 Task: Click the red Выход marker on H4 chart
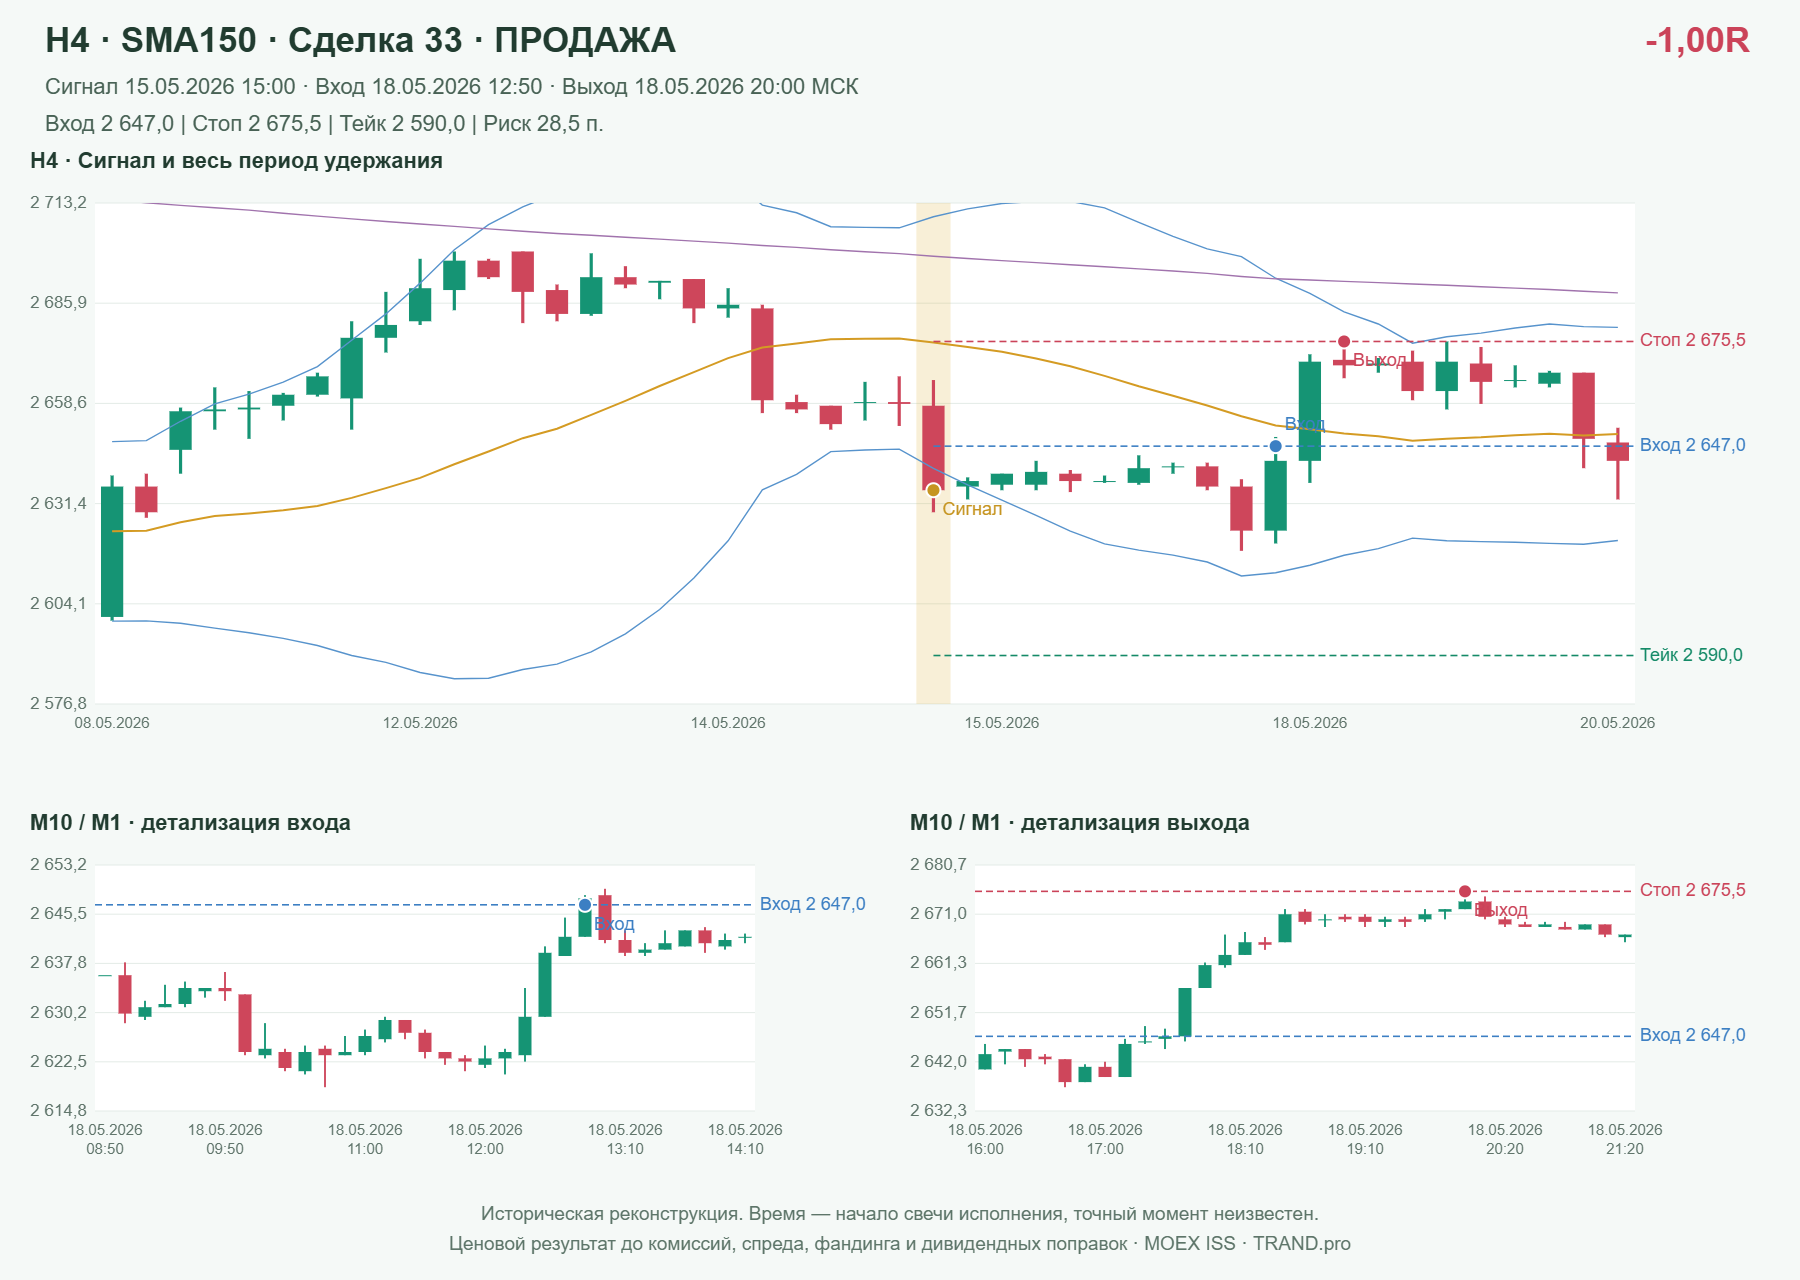1344,342
